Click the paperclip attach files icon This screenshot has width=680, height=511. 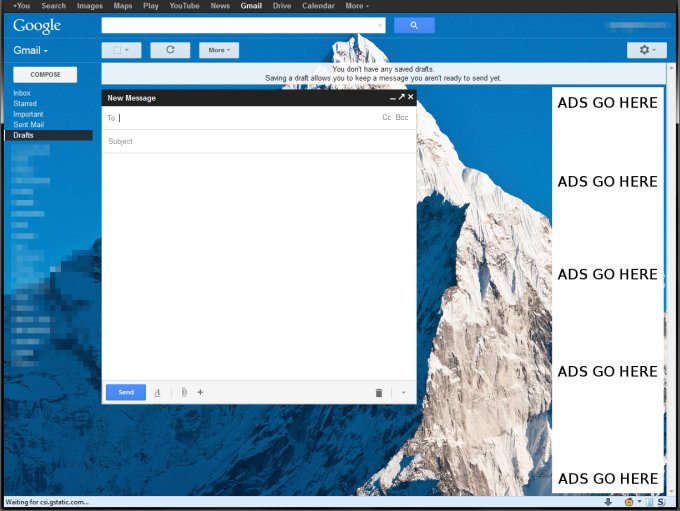pyautogui.click(x=184, y=393)
